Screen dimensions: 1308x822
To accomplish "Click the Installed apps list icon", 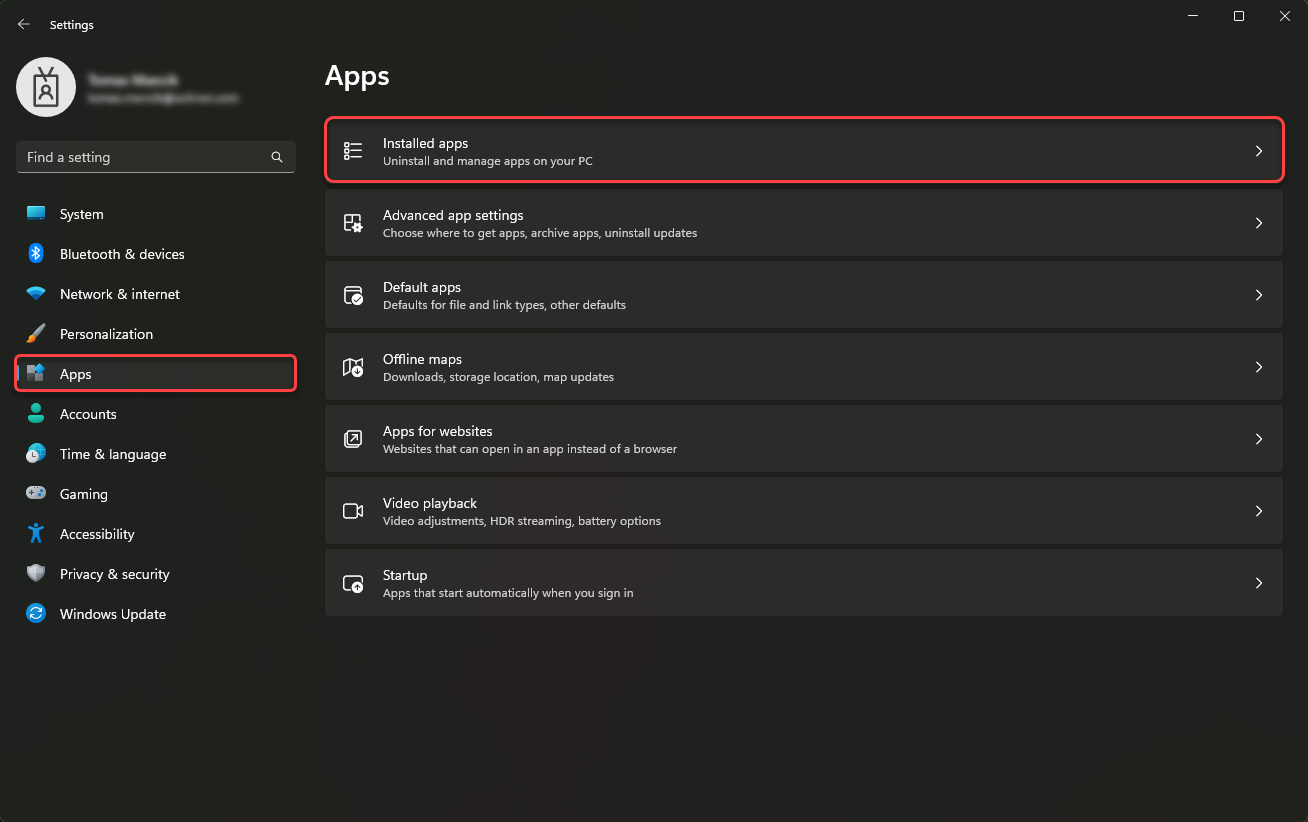I will tap(353, 151).
